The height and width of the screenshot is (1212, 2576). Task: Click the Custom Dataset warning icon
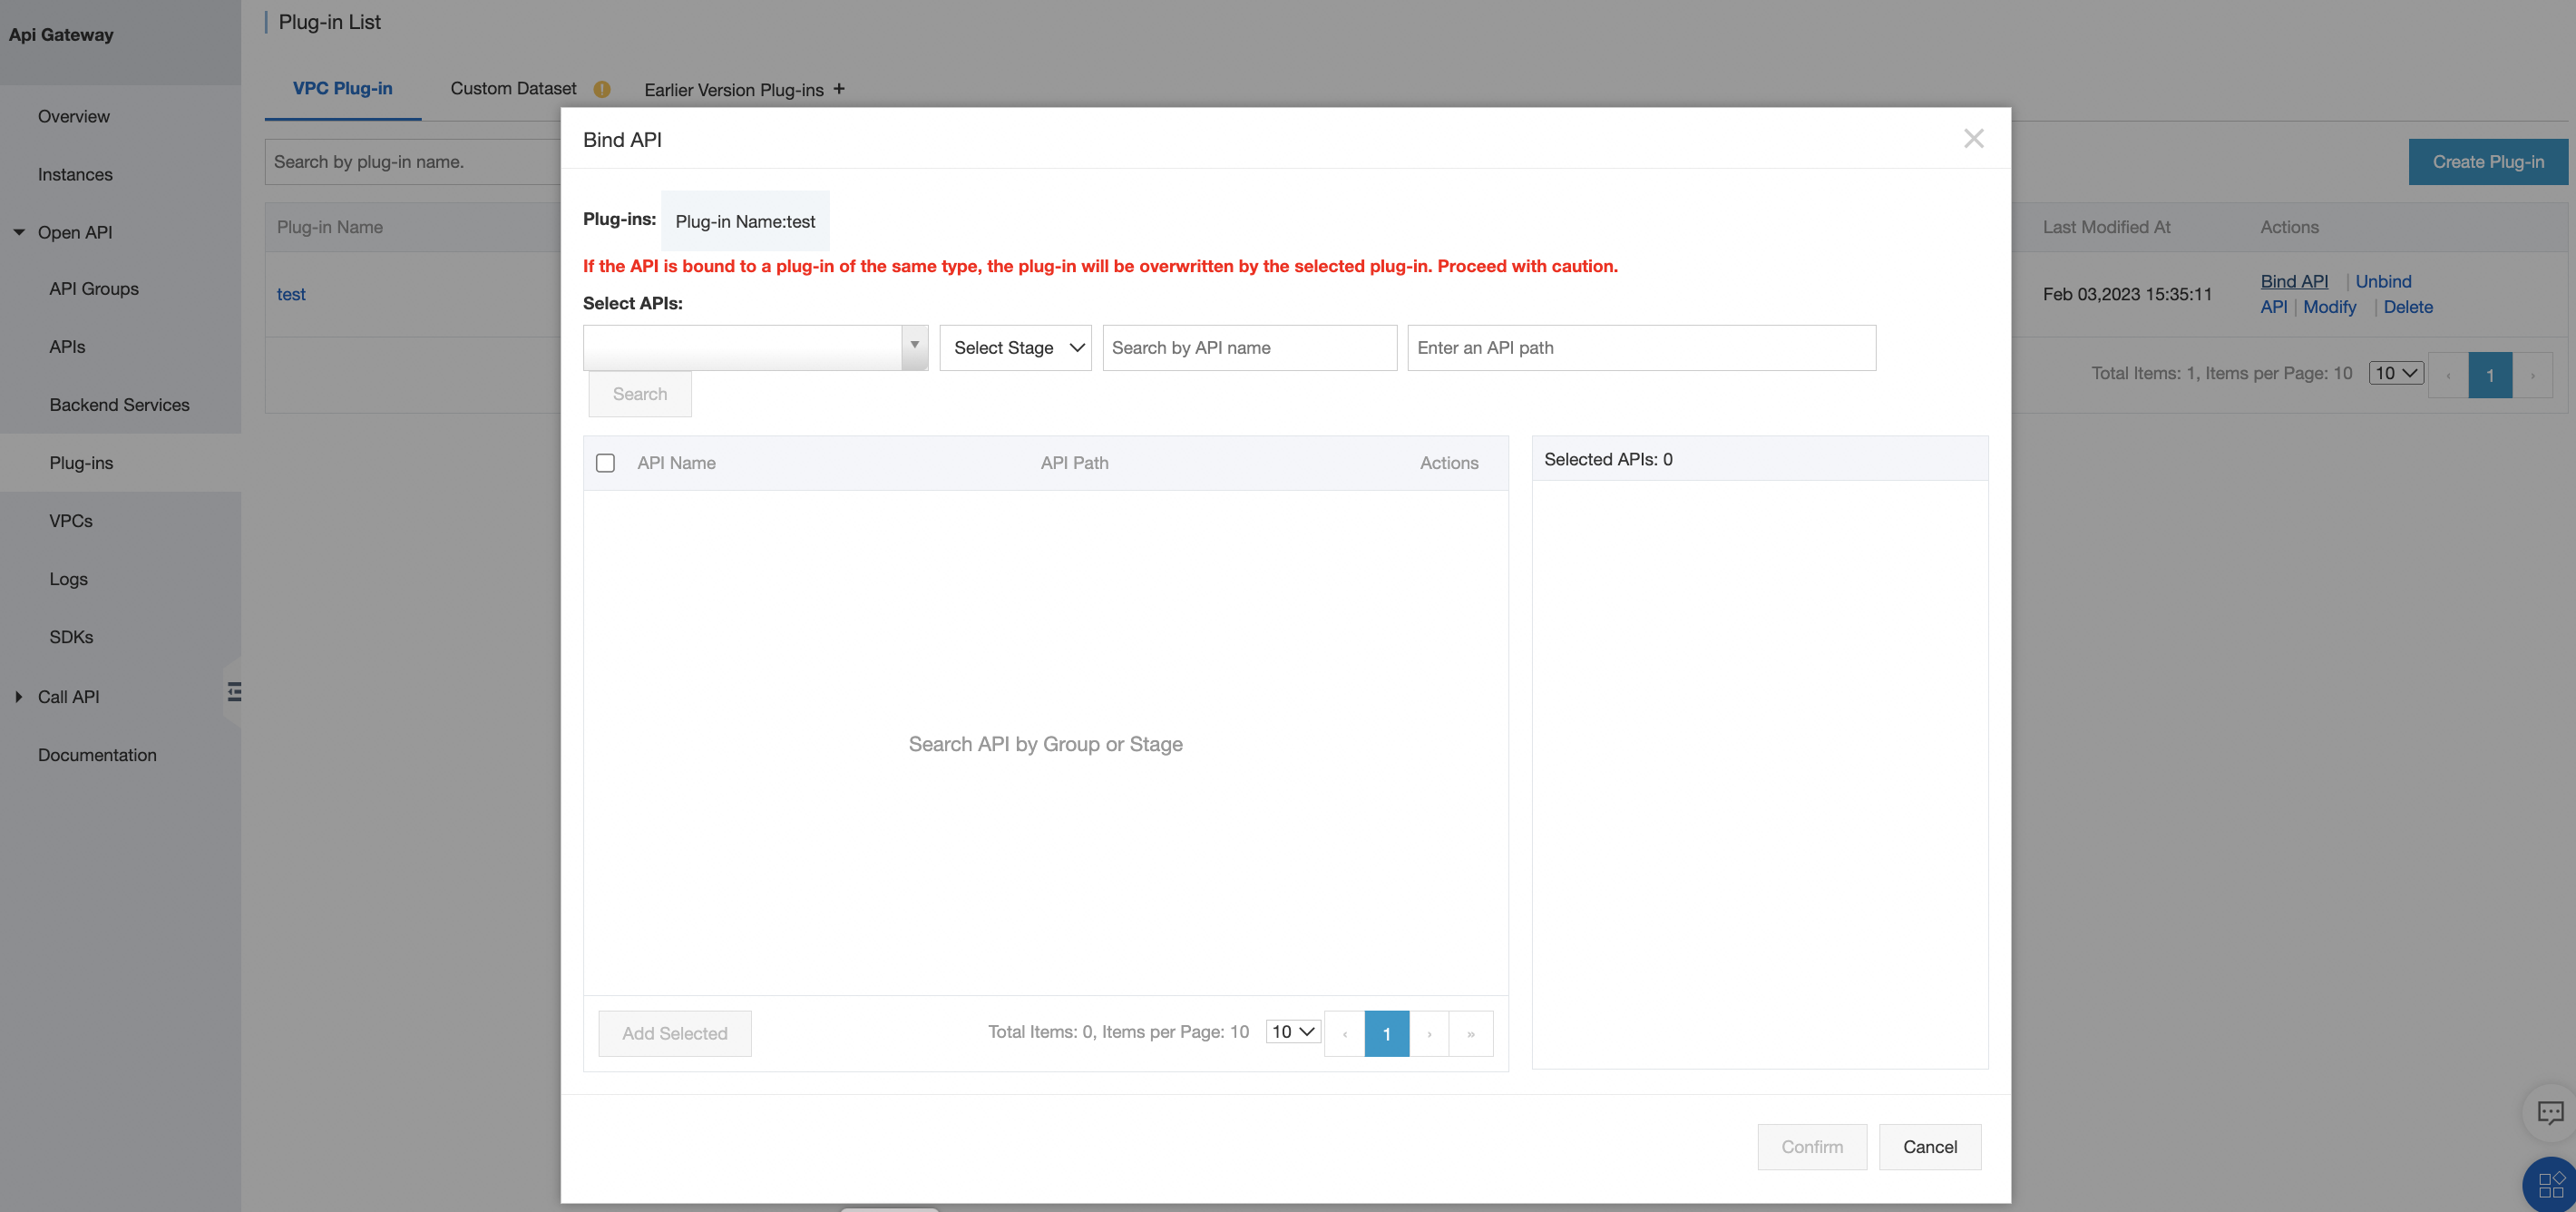[x=602, y=89]
